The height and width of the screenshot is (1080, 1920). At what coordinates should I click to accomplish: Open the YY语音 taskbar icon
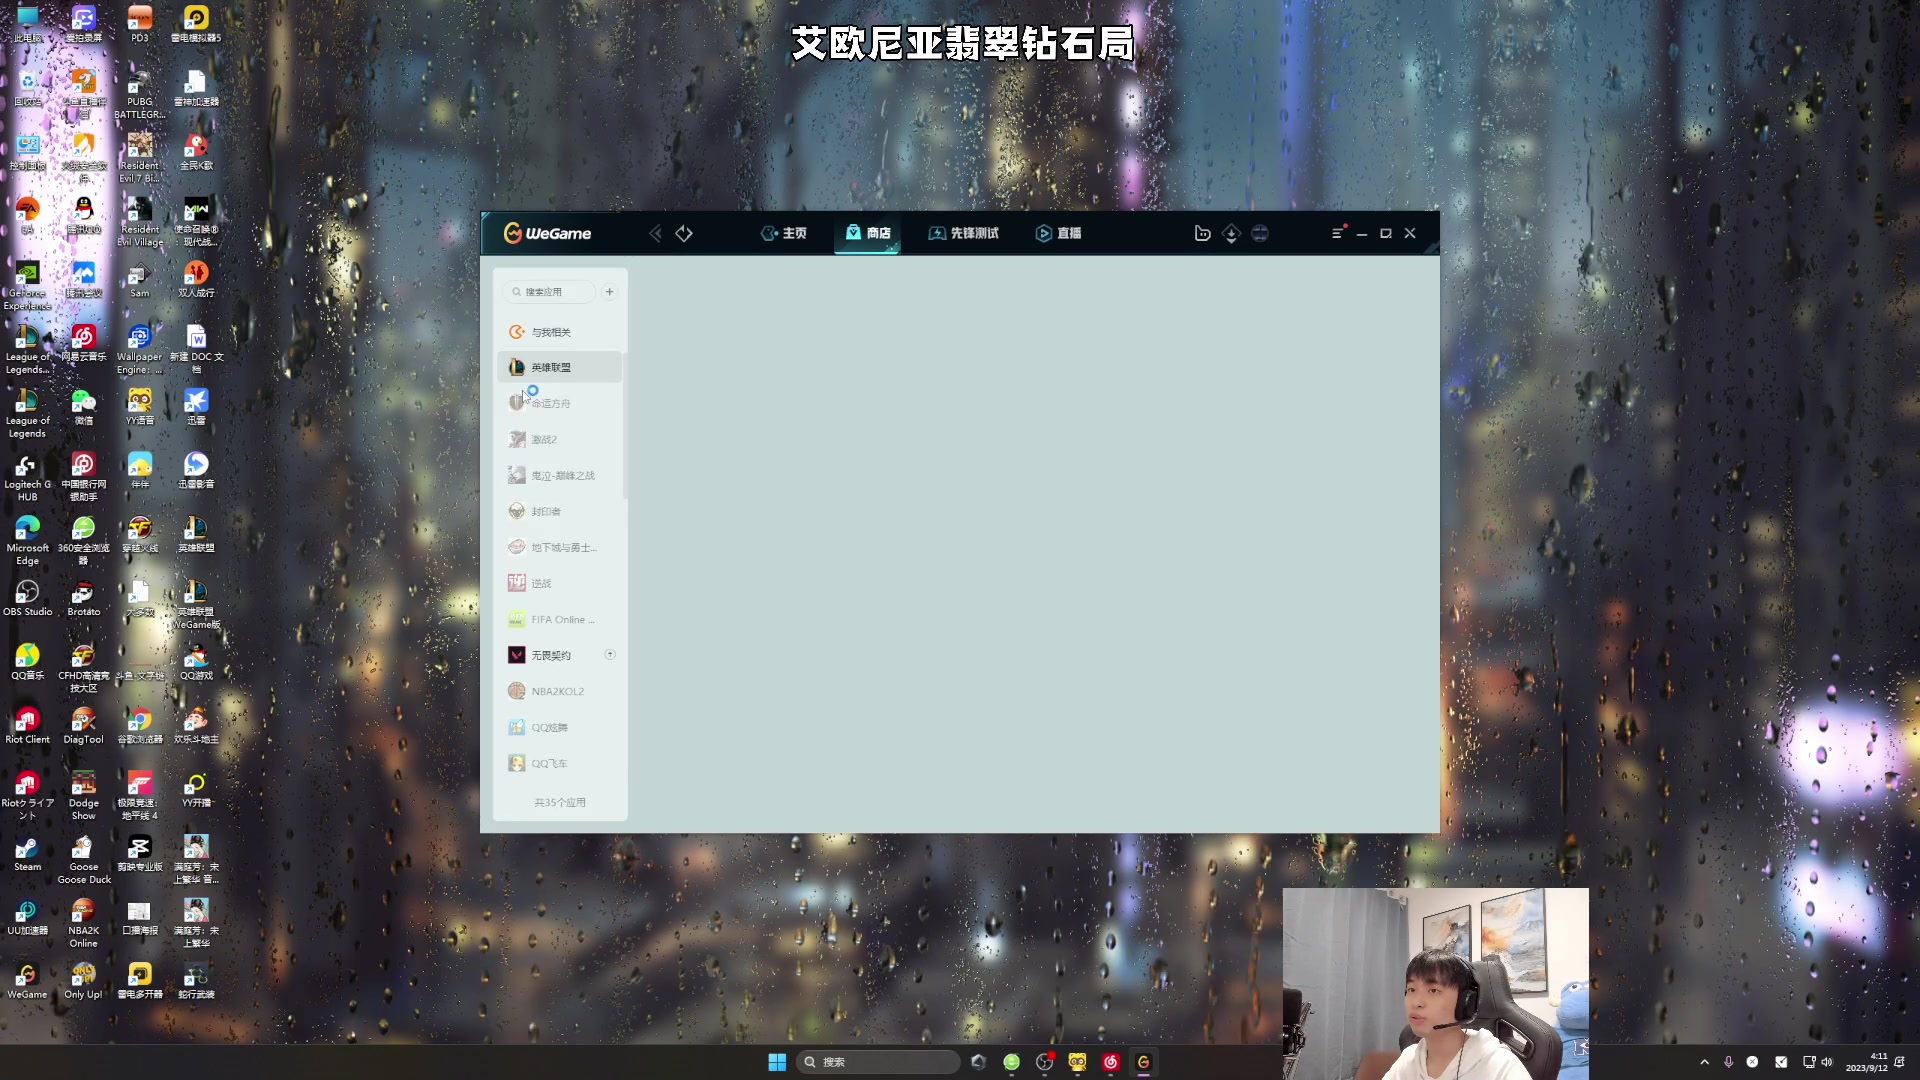pyautogui.click(x=1077, y=1062)
